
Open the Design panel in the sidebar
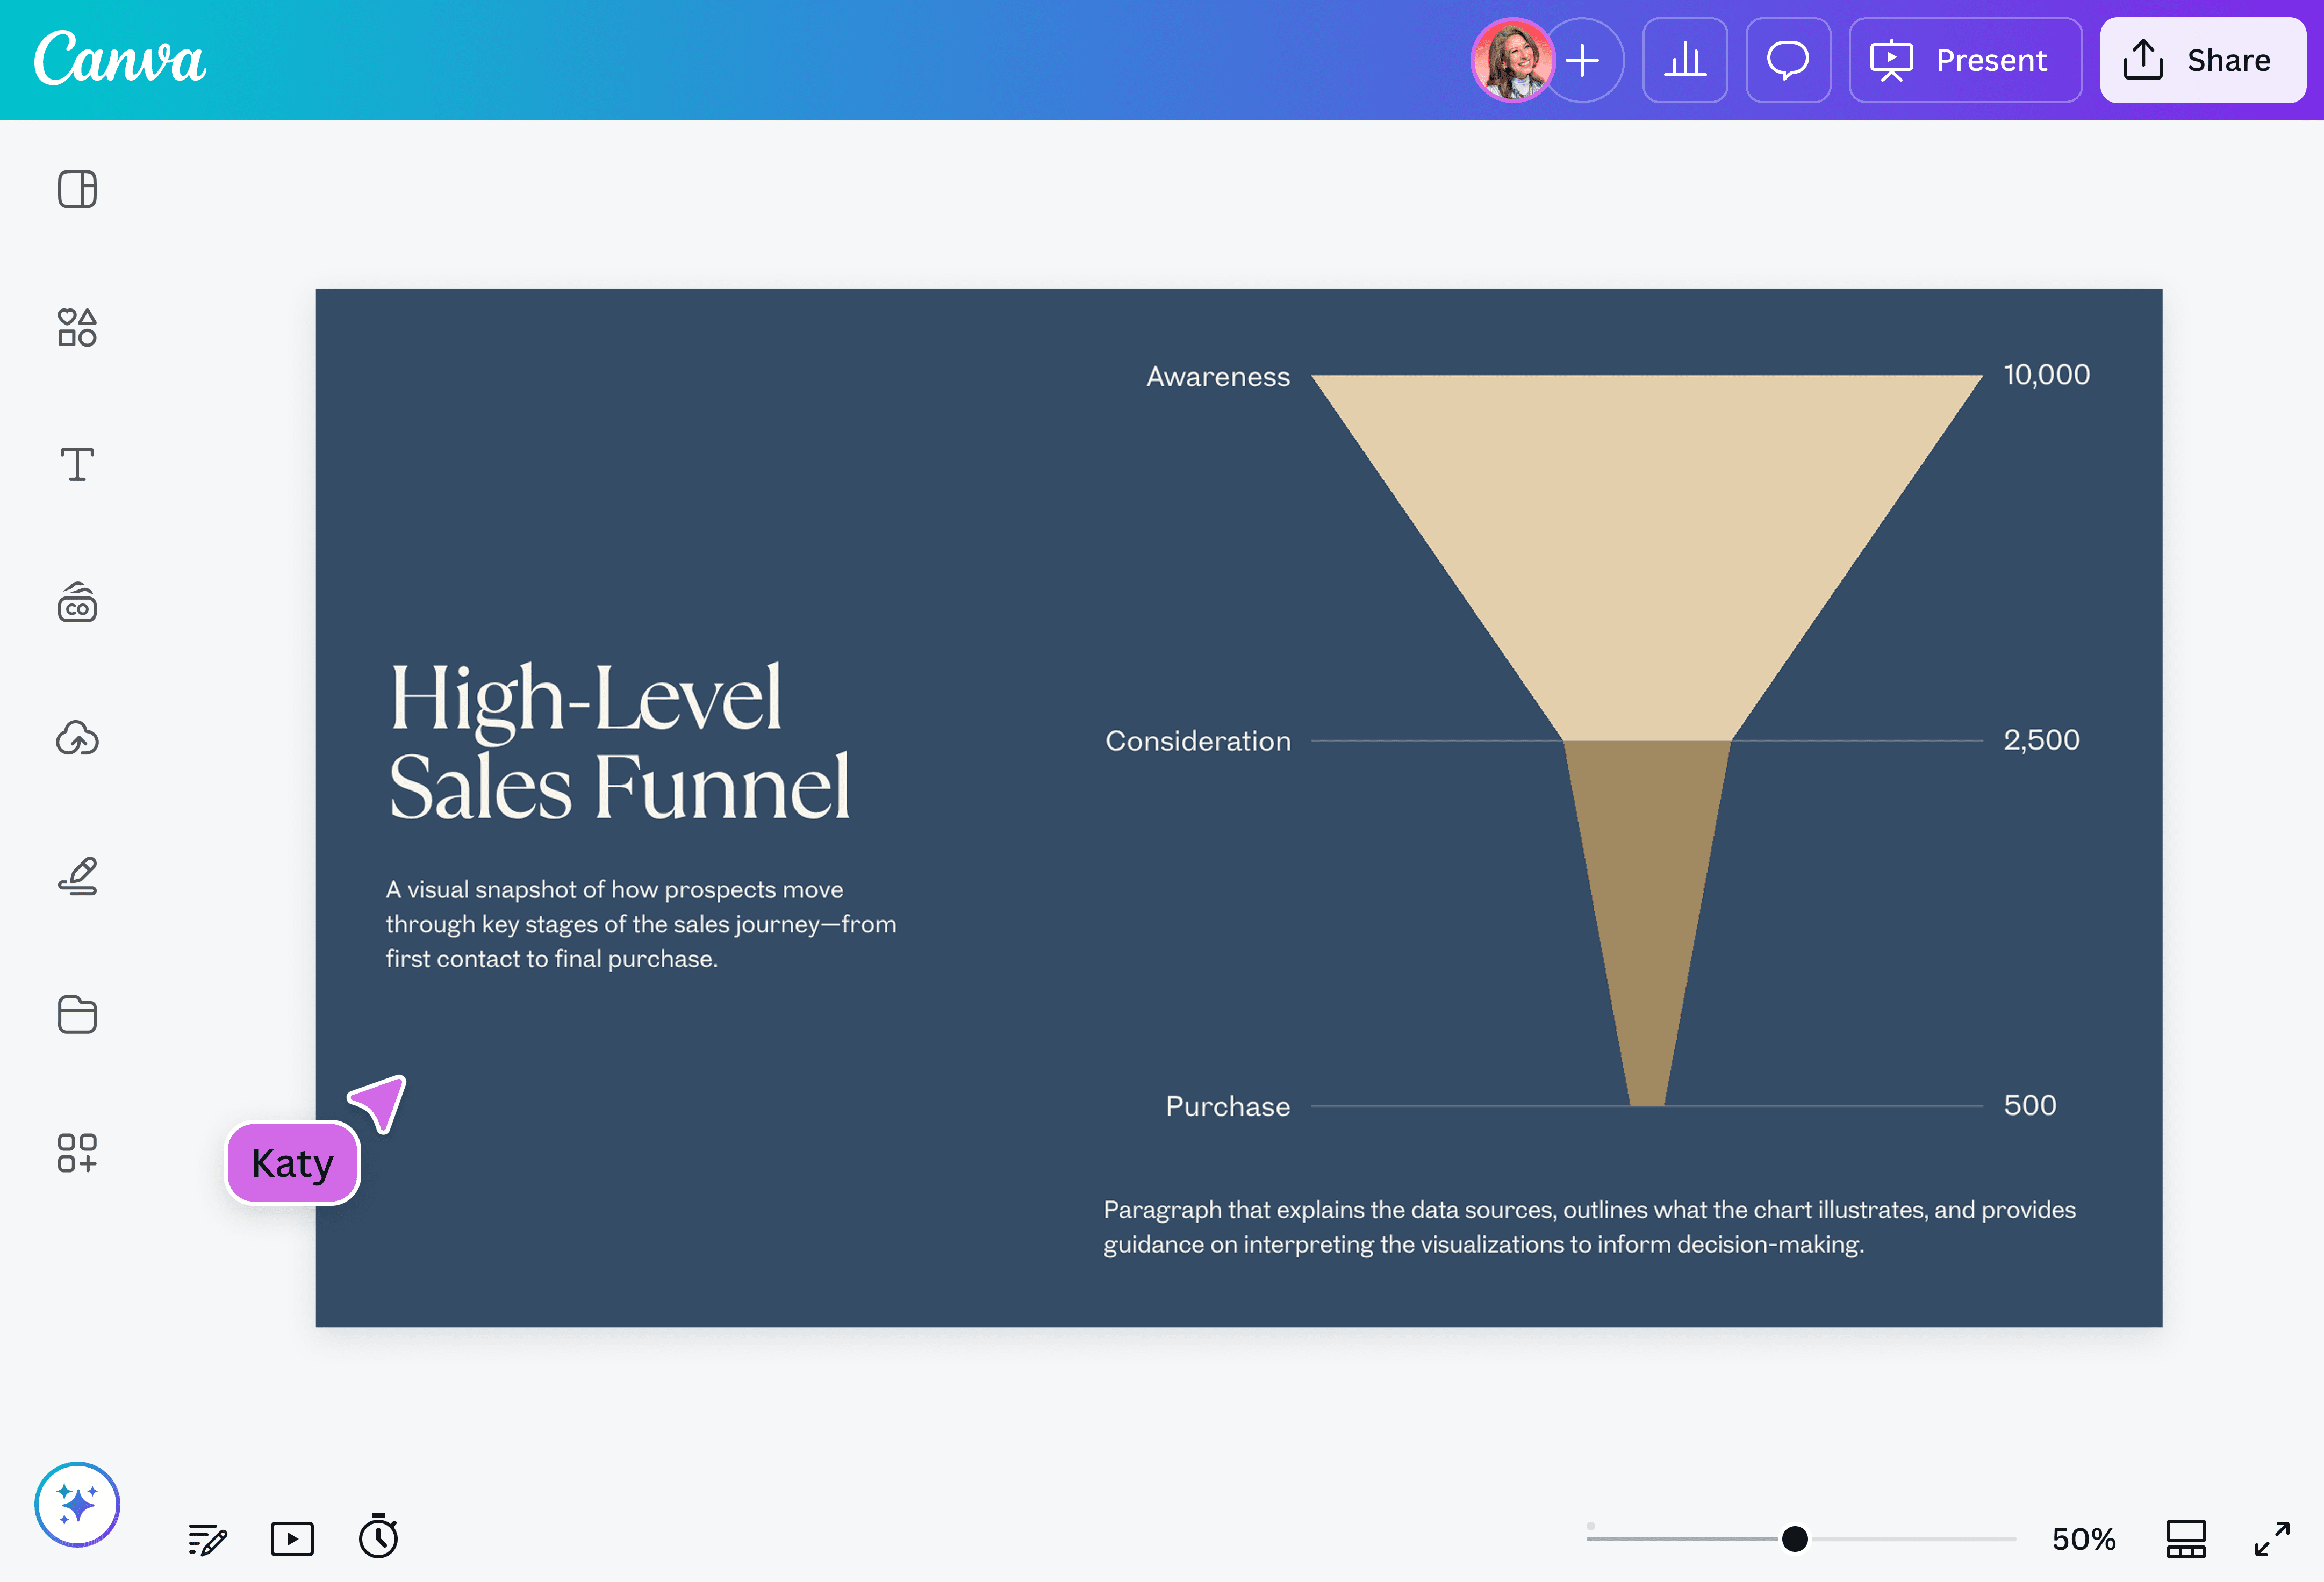coord(77,189)
